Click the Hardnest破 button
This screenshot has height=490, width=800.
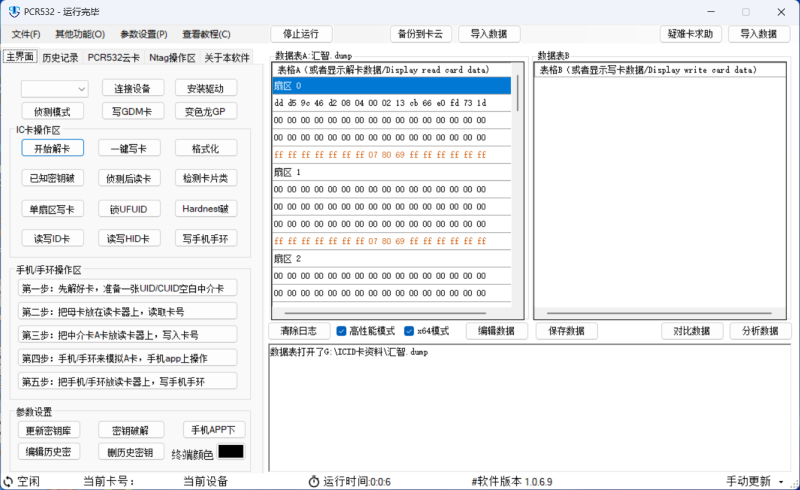coord(206,209)
